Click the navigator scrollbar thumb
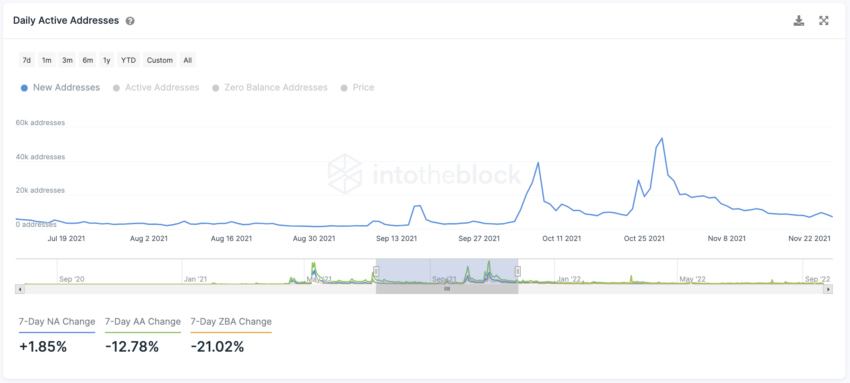The image size is (850, 383). [x=447, y=289]
